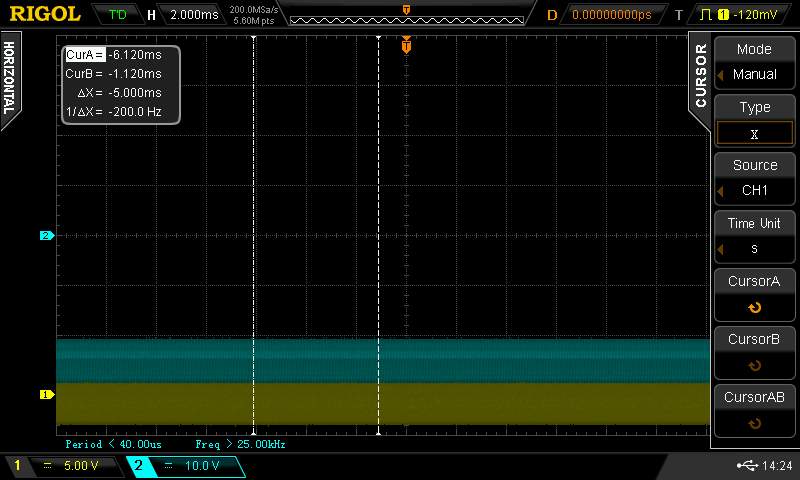Click the RIGOL logo
800x480 pixels.
(42, 14)
